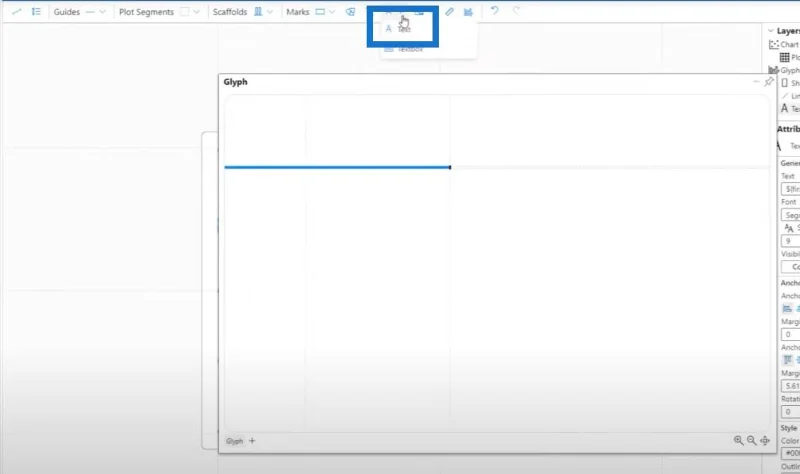Select top vertical anchor alignment icon

pos(787,360)
